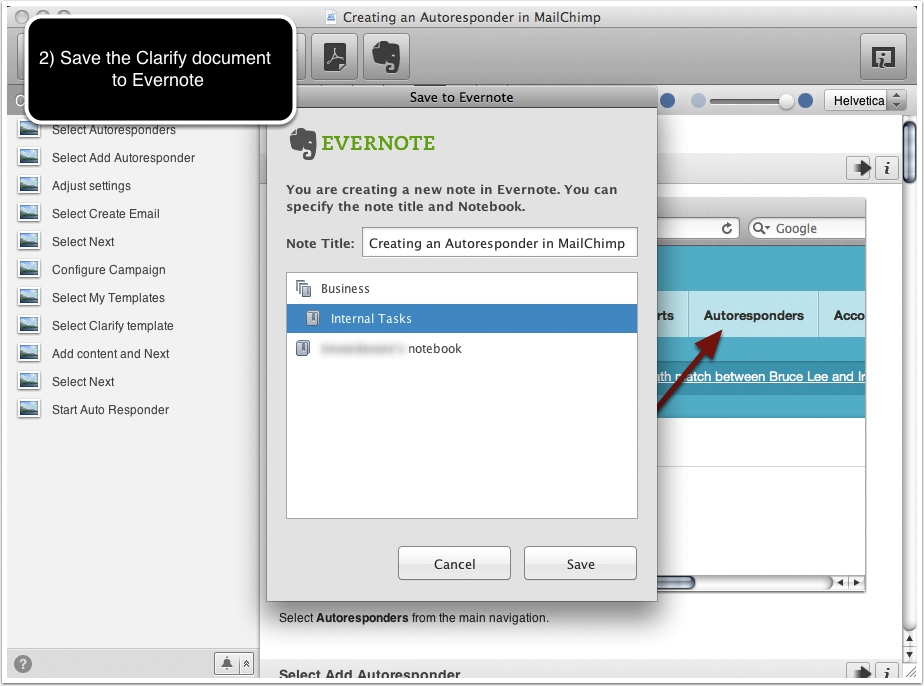
Task: Click the Cancel button
Action: click(x=454, y=563)
